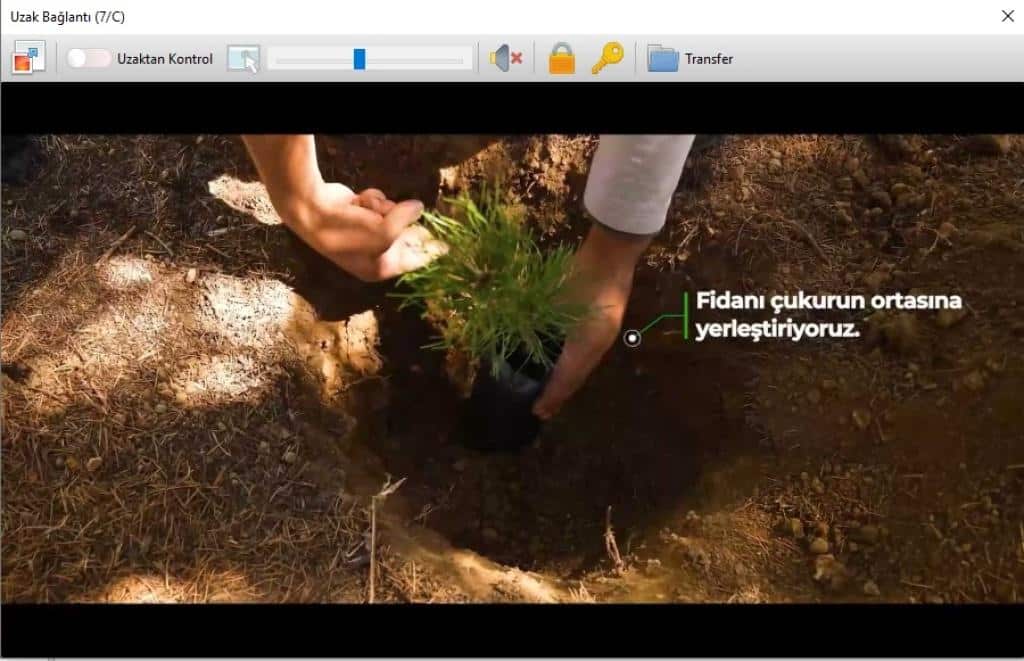
Task: Click the Uzaktan Kontrol text label
Action: (165, 59)
